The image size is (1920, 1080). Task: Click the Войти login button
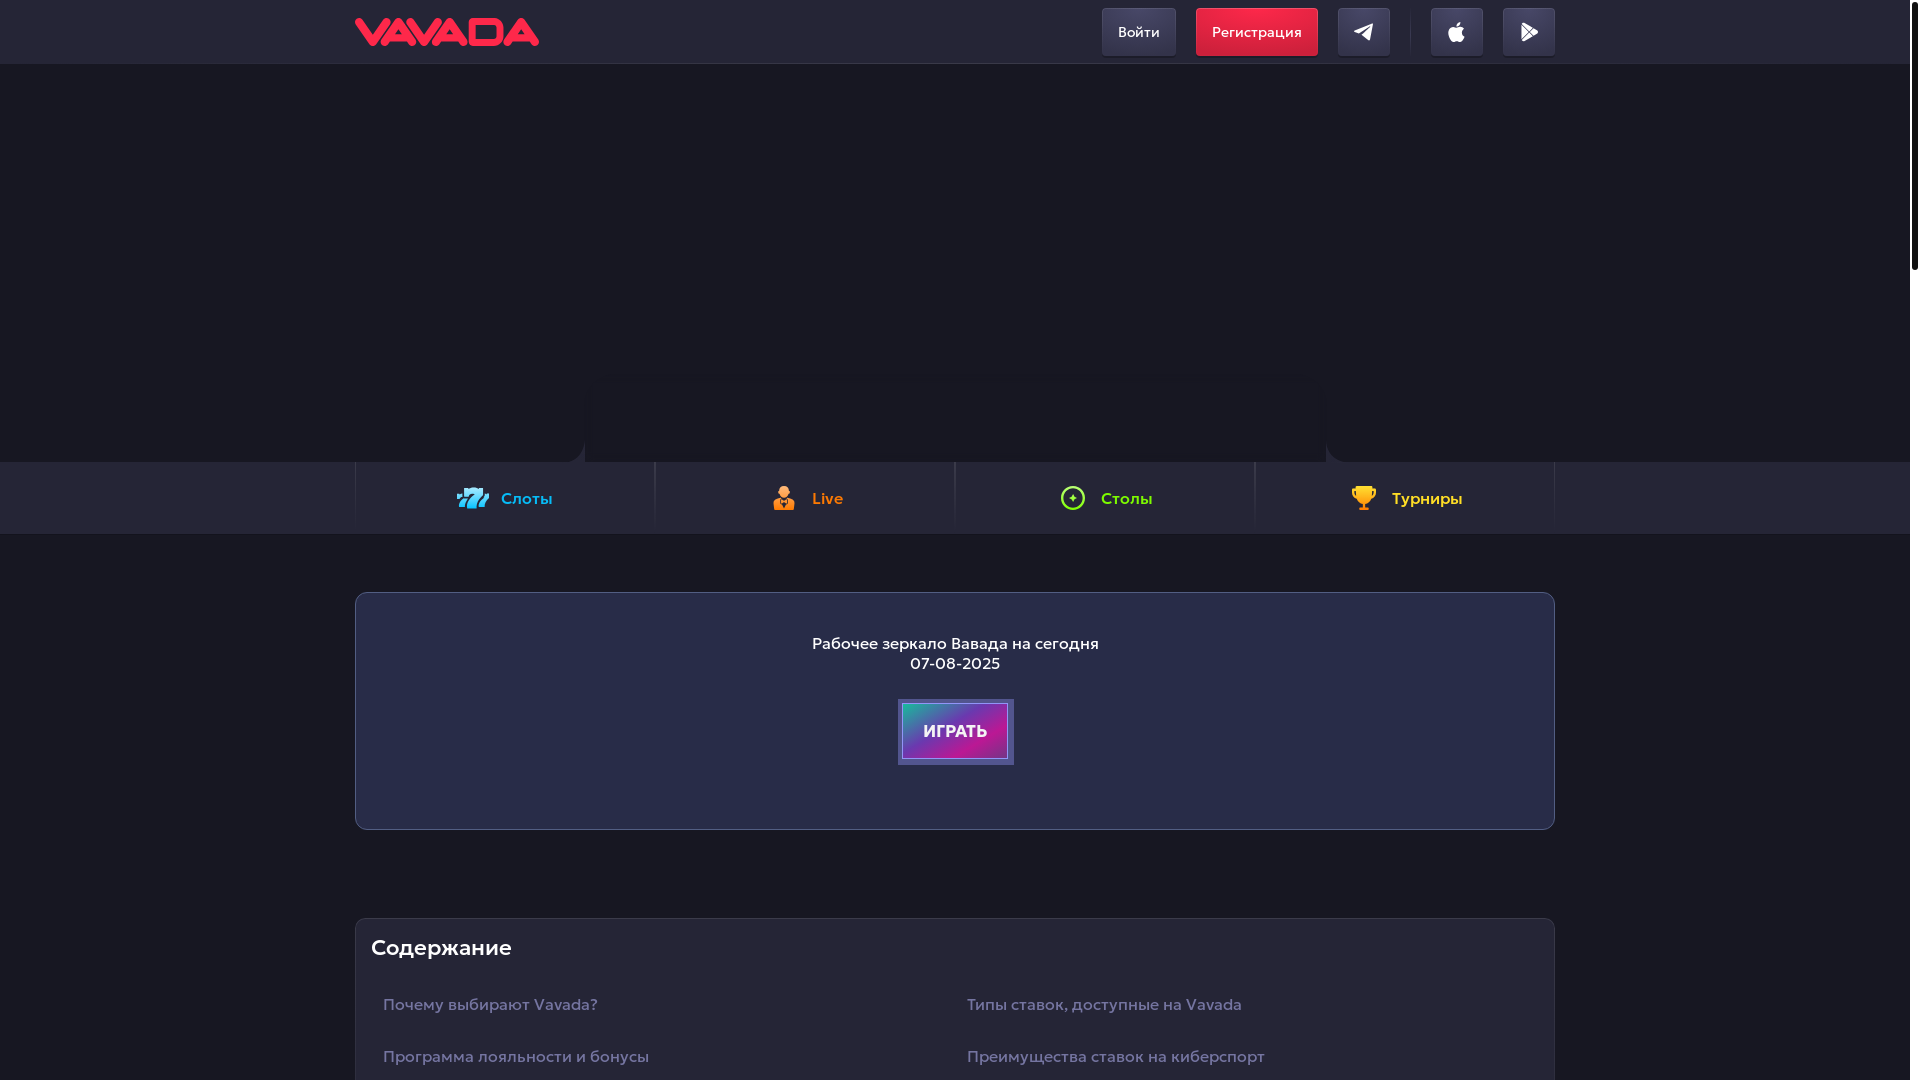click(1138, 32)
